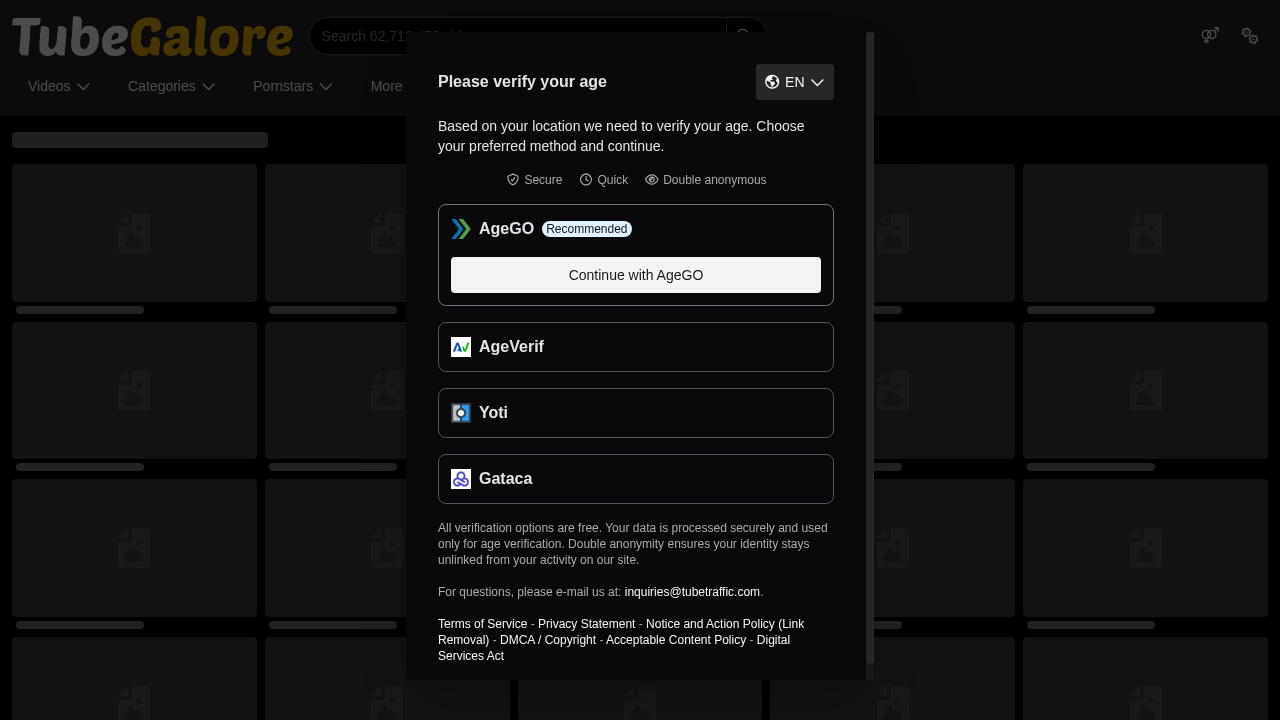This screenshot has height=720, width=1280.
Task: Open the More menu item
Action: (x=386, y=86)
